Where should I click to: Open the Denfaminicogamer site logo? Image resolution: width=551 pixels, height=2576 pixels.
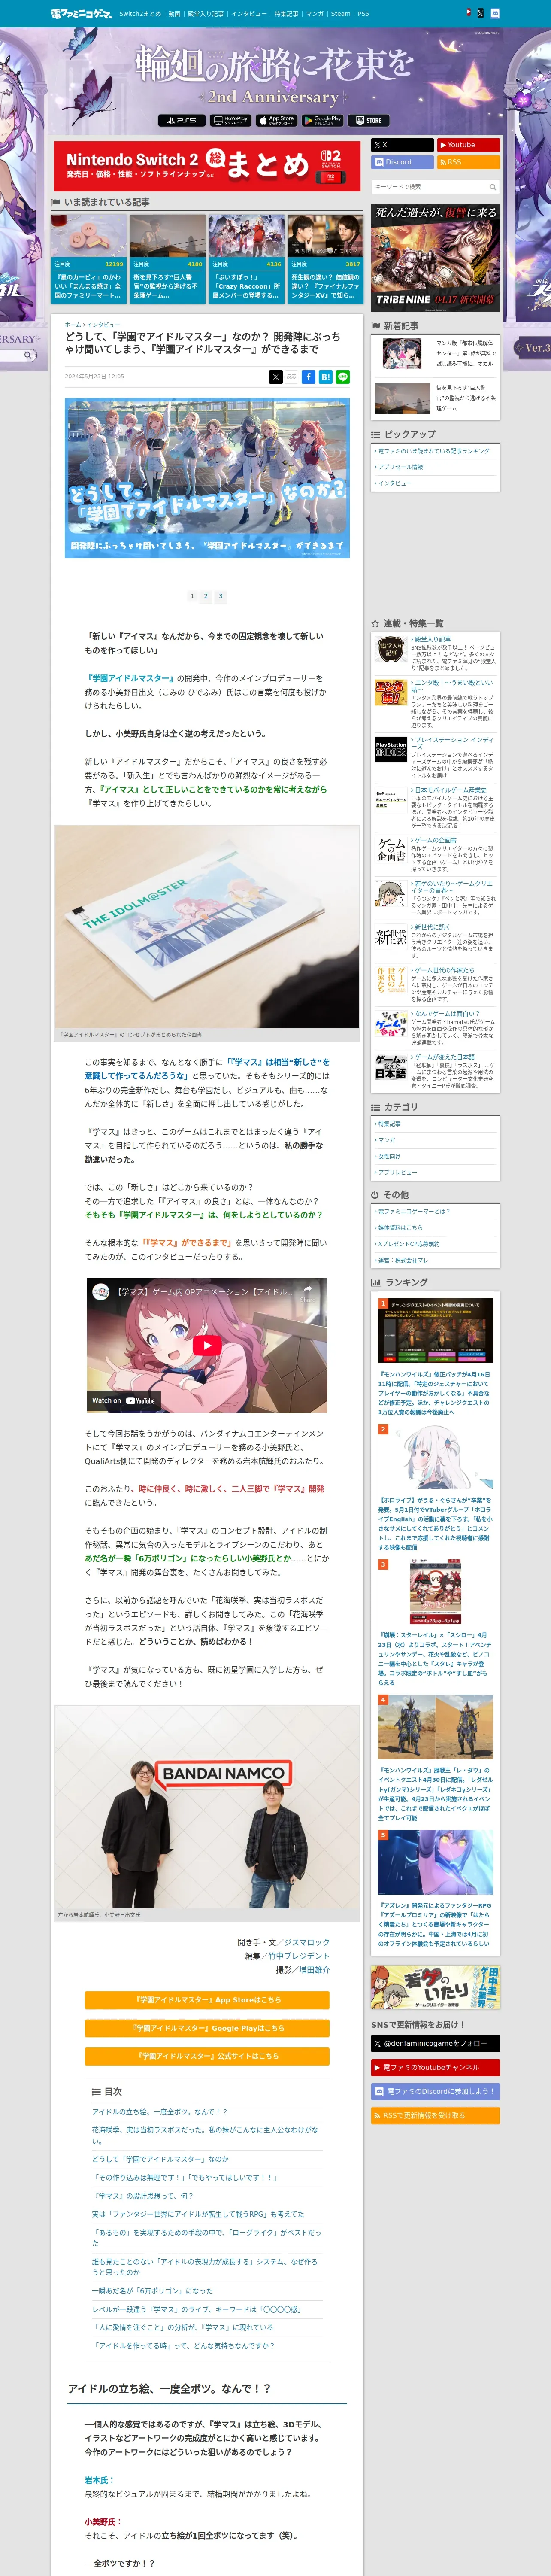pyautogui.click(x=81, y=14)
